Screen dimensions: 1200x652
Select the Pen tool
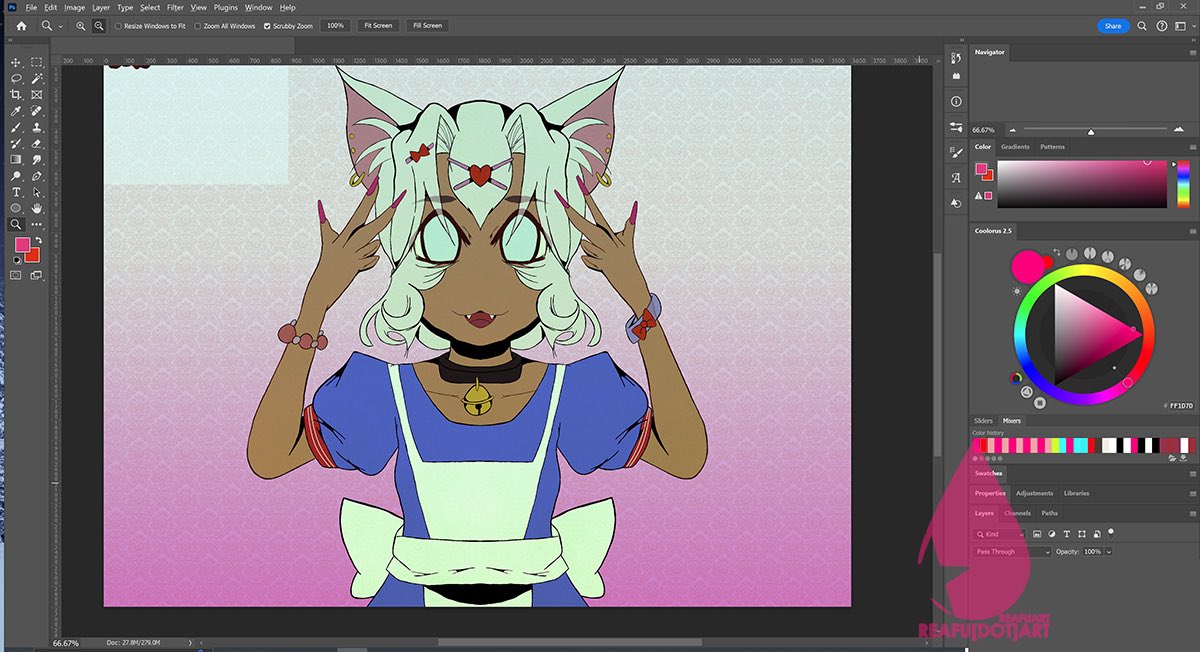pos(37,175)
